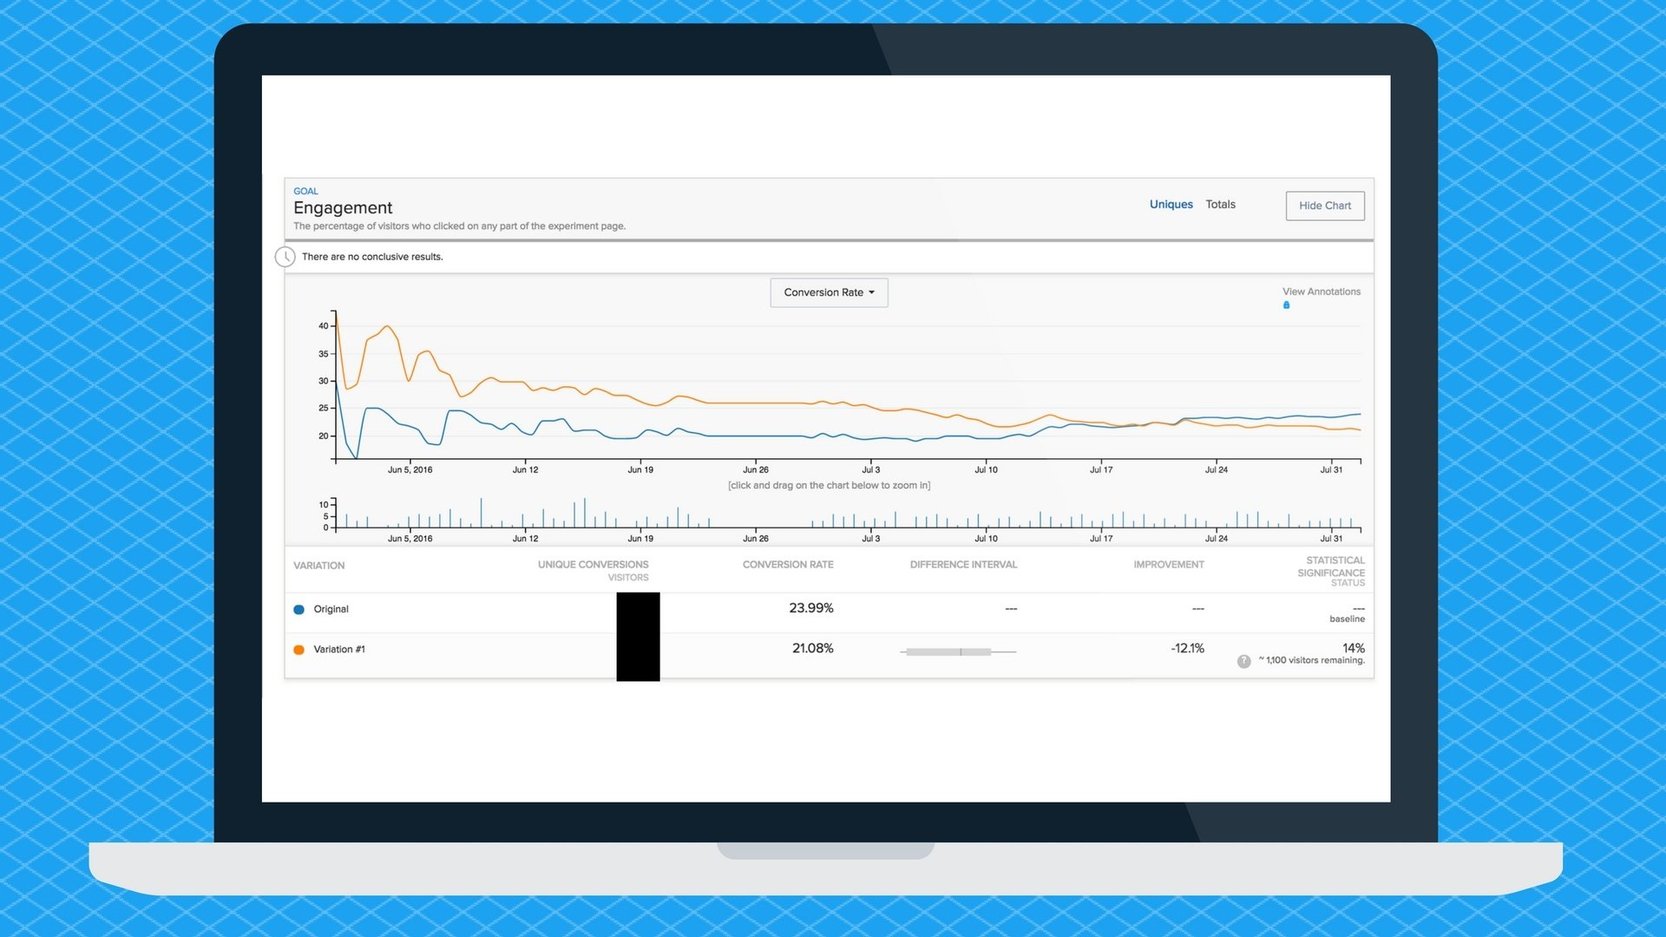The height and width of the screenshot is (937, 1666).
Task: Click the GOAL label above Engagement
Action: pos(305,191)
